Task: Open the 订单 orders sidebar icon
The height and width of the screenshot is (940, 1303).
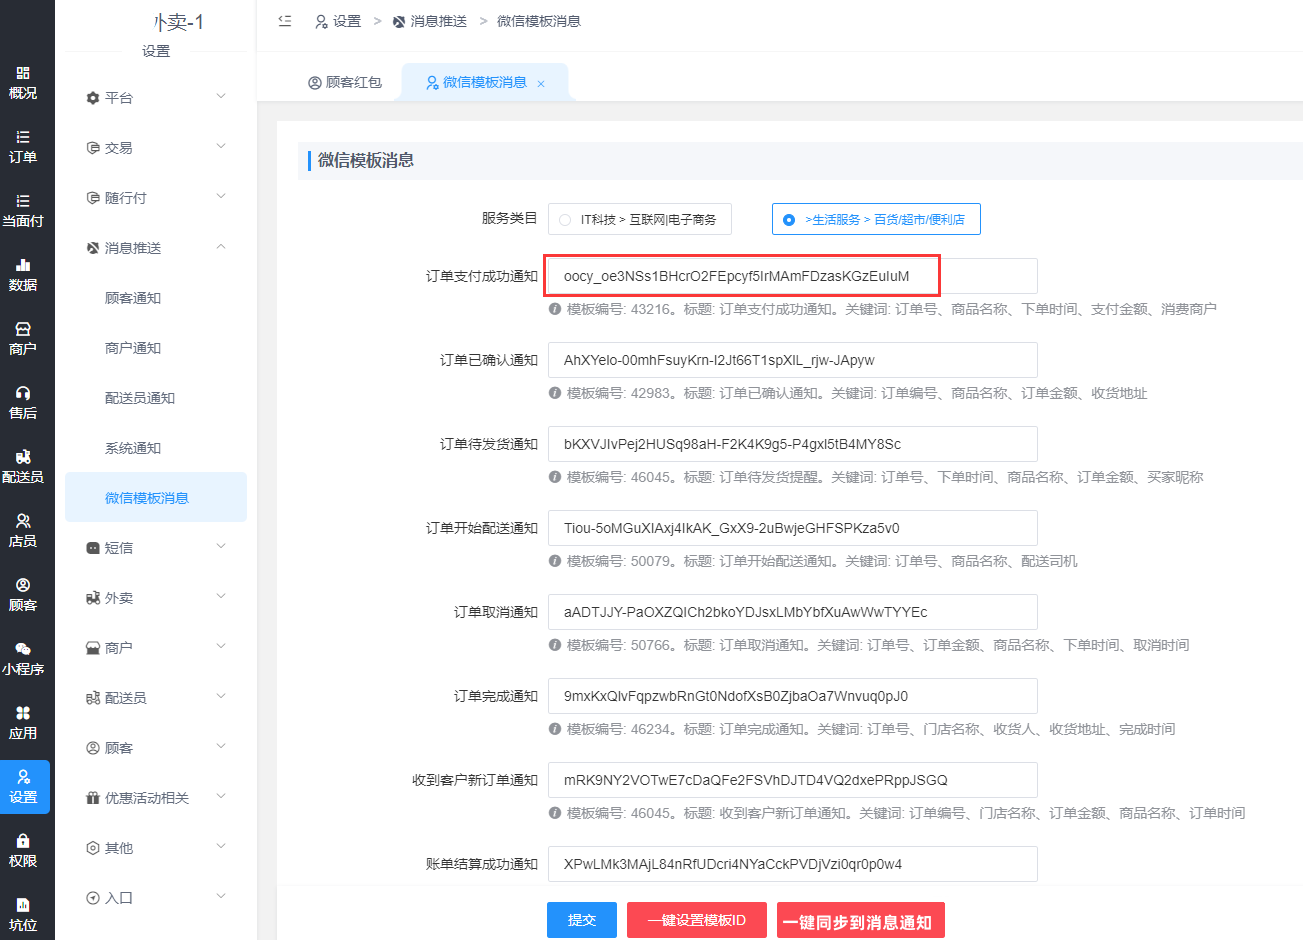Action: (x=23, y=147)
